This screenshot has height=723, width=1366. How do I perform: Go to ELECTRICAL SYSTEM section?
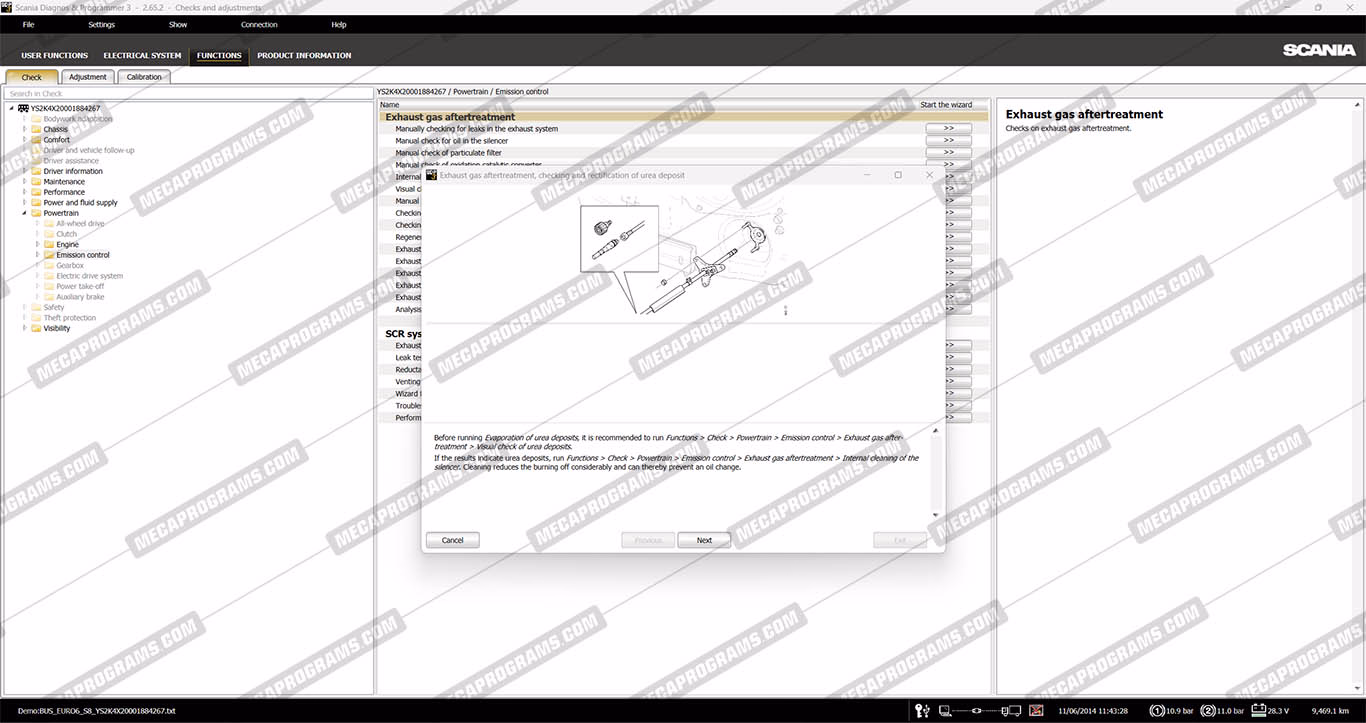pyautogui.click(x=142, y=56)
